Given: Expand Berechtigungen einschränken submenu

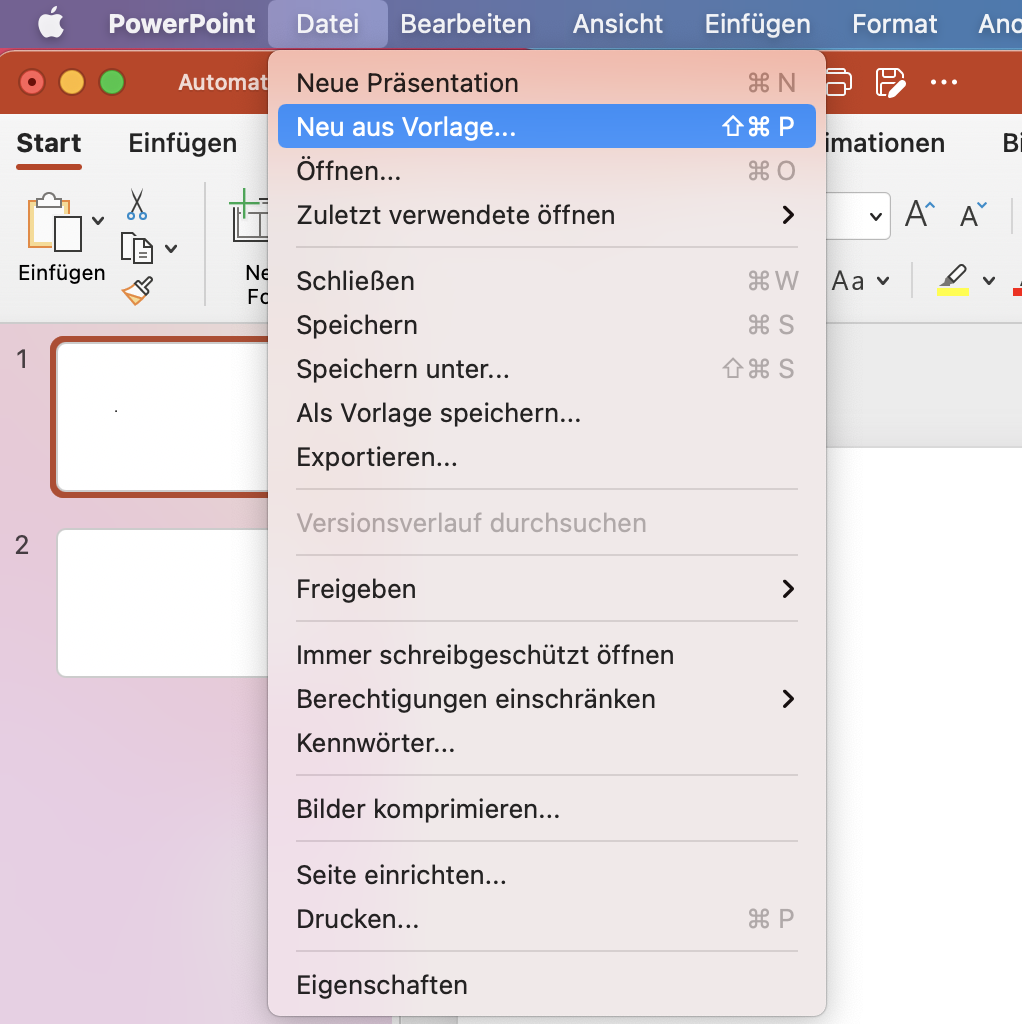Looking at the screenshot, I should tap(547, 699).
